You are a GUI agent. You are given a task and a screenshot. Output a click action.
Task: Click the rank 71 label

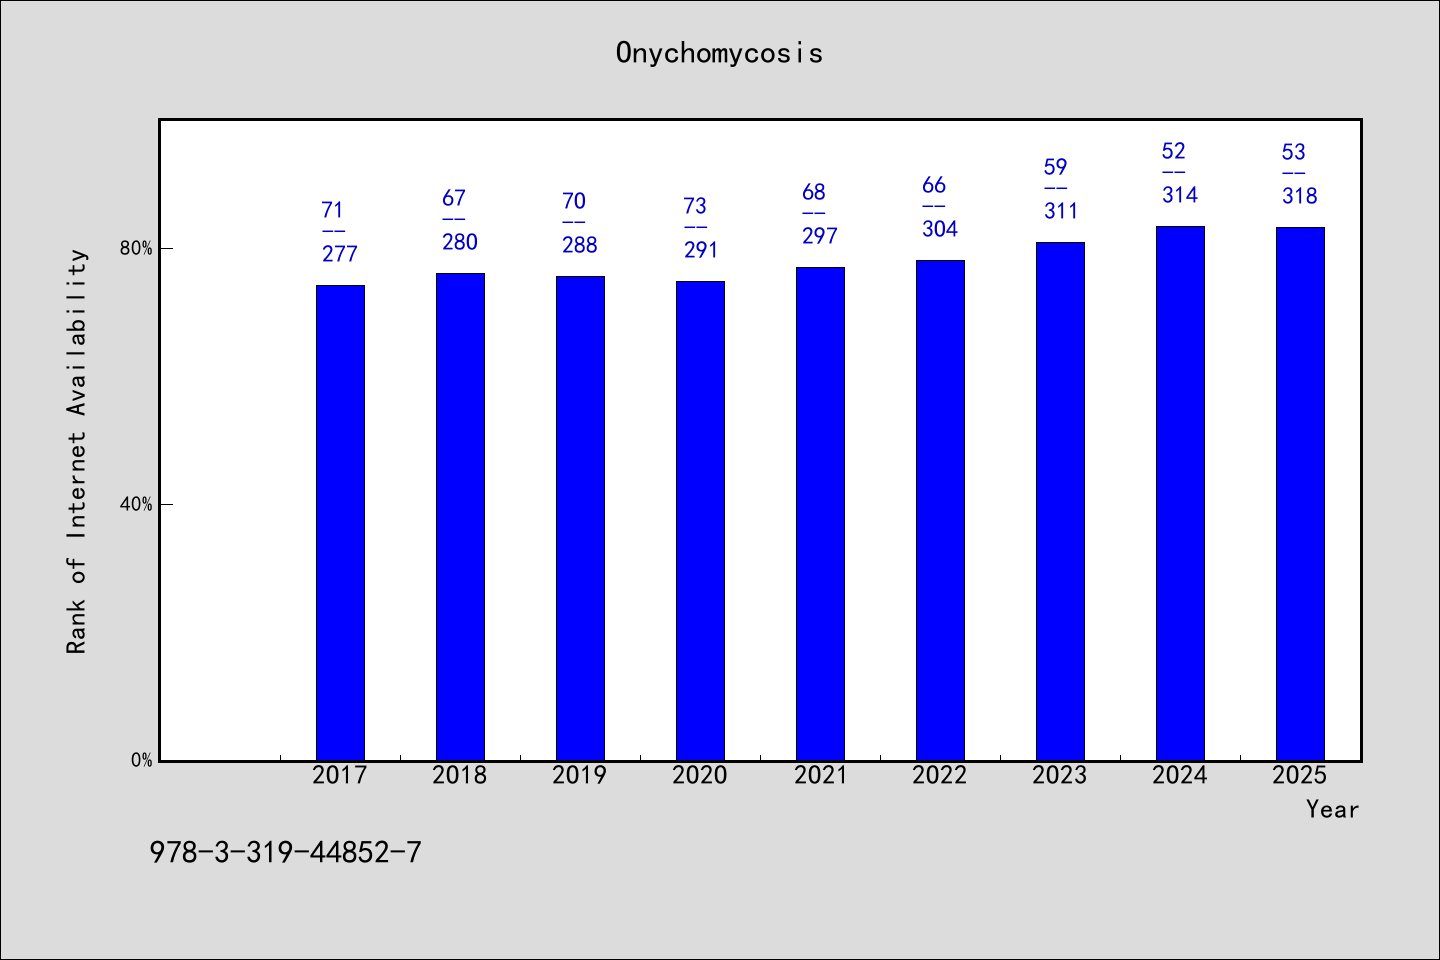[x=332, y=210]
